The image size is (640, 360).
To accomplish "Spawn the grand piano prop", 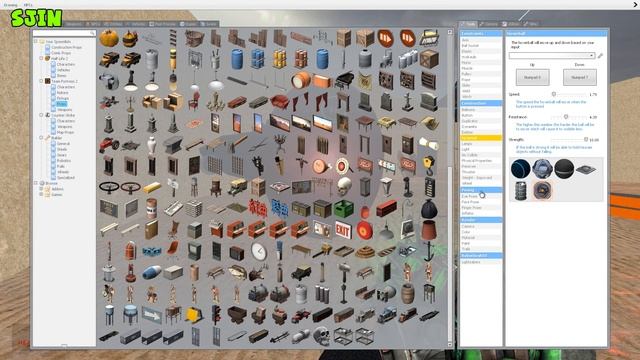I will pyautogui.click(x=344, y=81).
